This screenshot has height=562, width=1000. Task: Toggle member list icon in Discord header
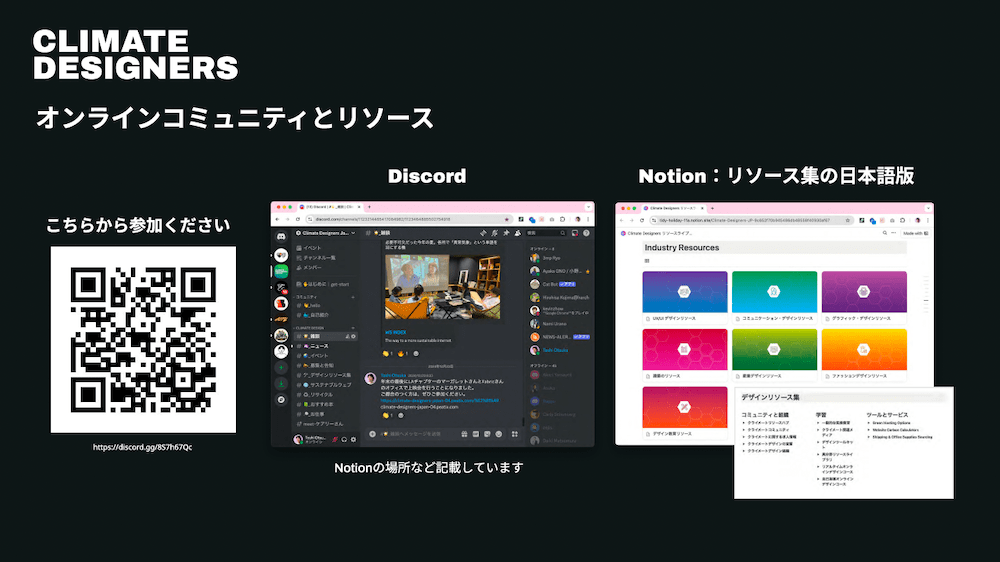coord(517,233)
